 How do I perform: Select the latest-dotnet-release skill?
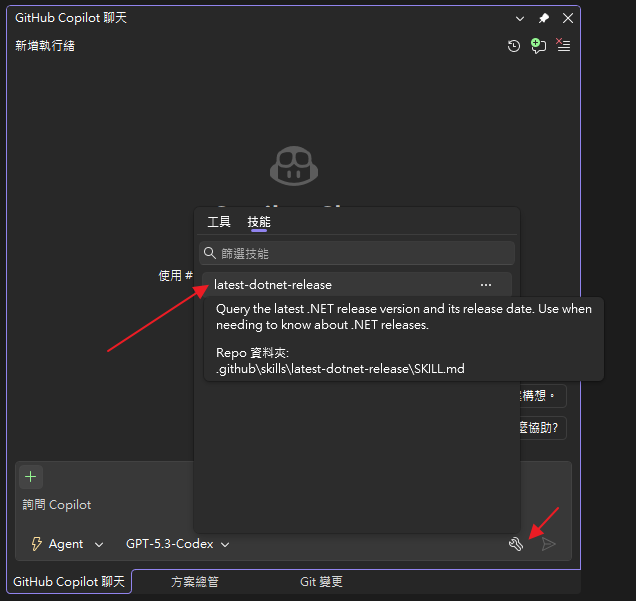coord(357,285)
